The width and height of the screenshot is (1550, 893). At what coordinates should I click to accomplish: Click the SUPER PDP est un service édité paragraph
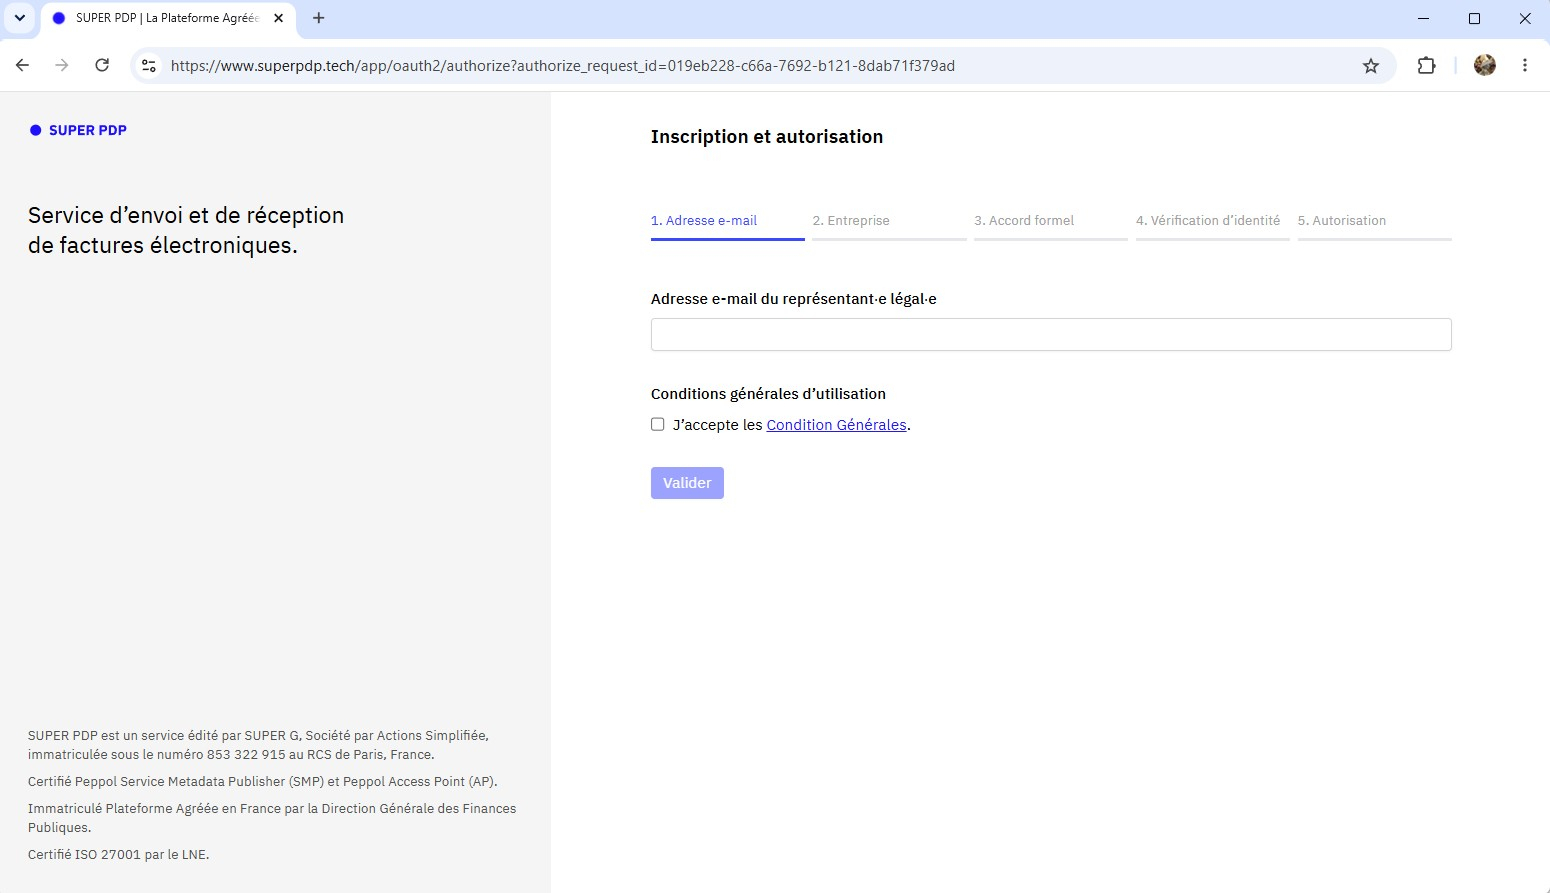258,745
